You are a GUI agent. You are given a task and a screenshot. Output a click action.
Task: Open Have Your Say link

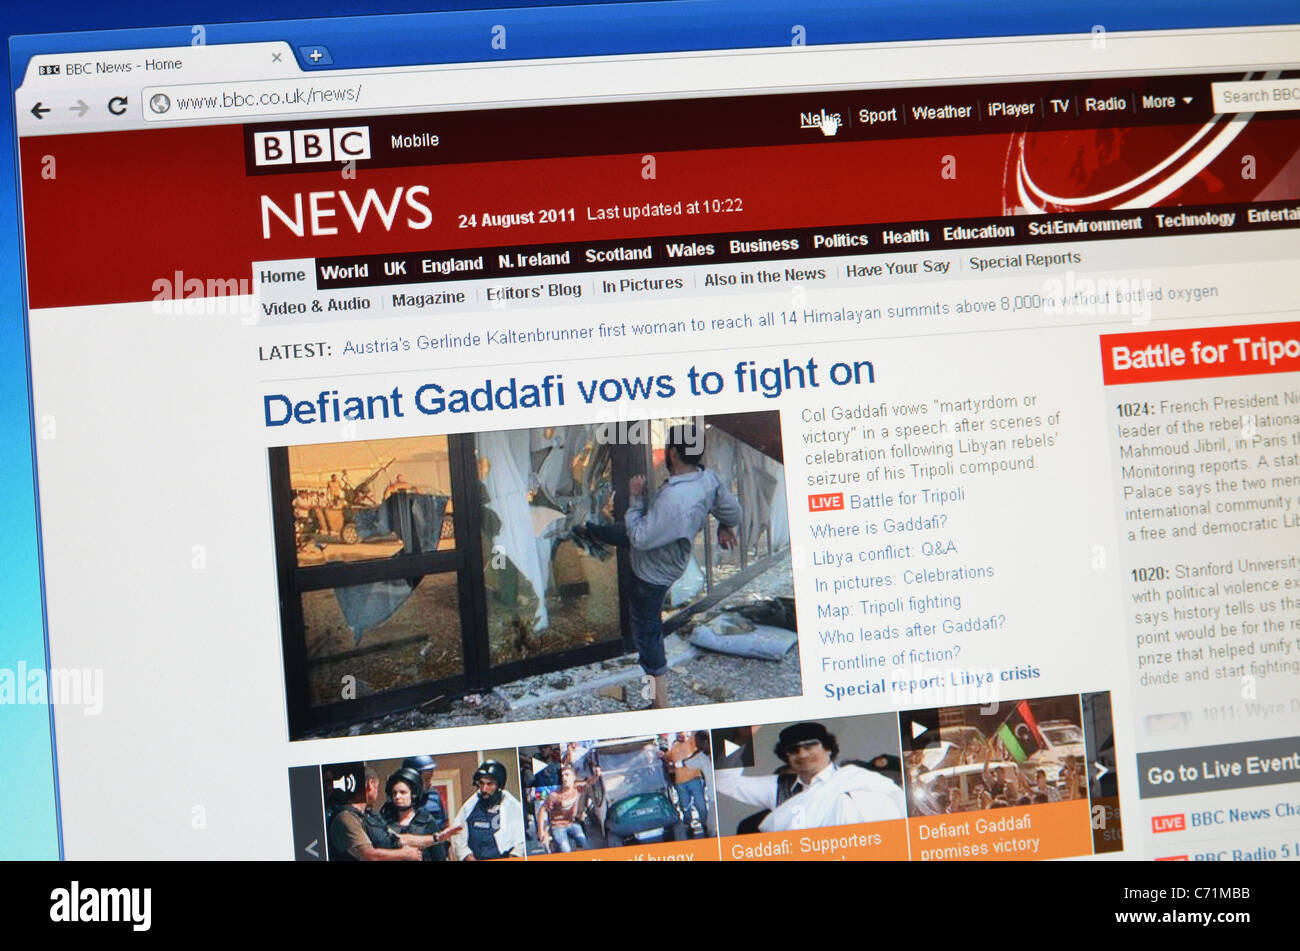[898, 269]
